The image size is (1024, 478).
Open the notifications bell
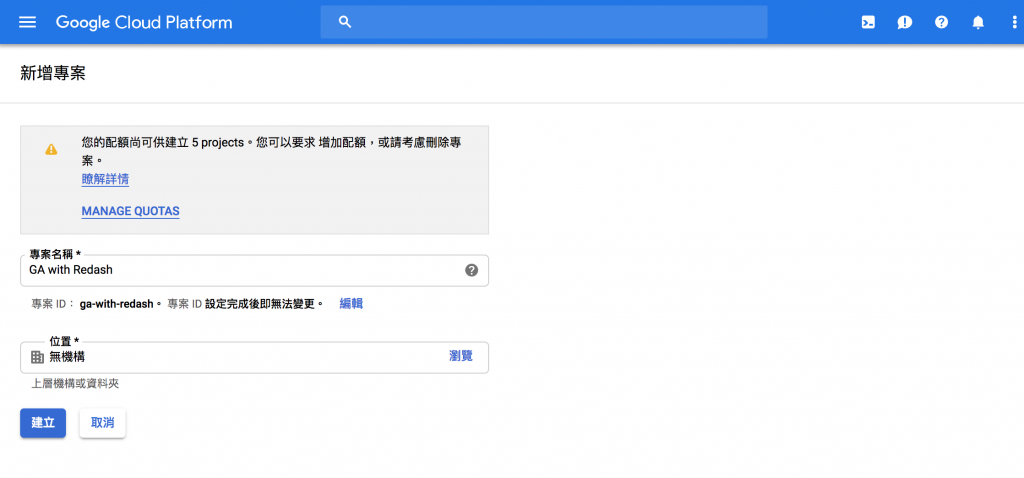pyautogui.click(x=978, y=22)
